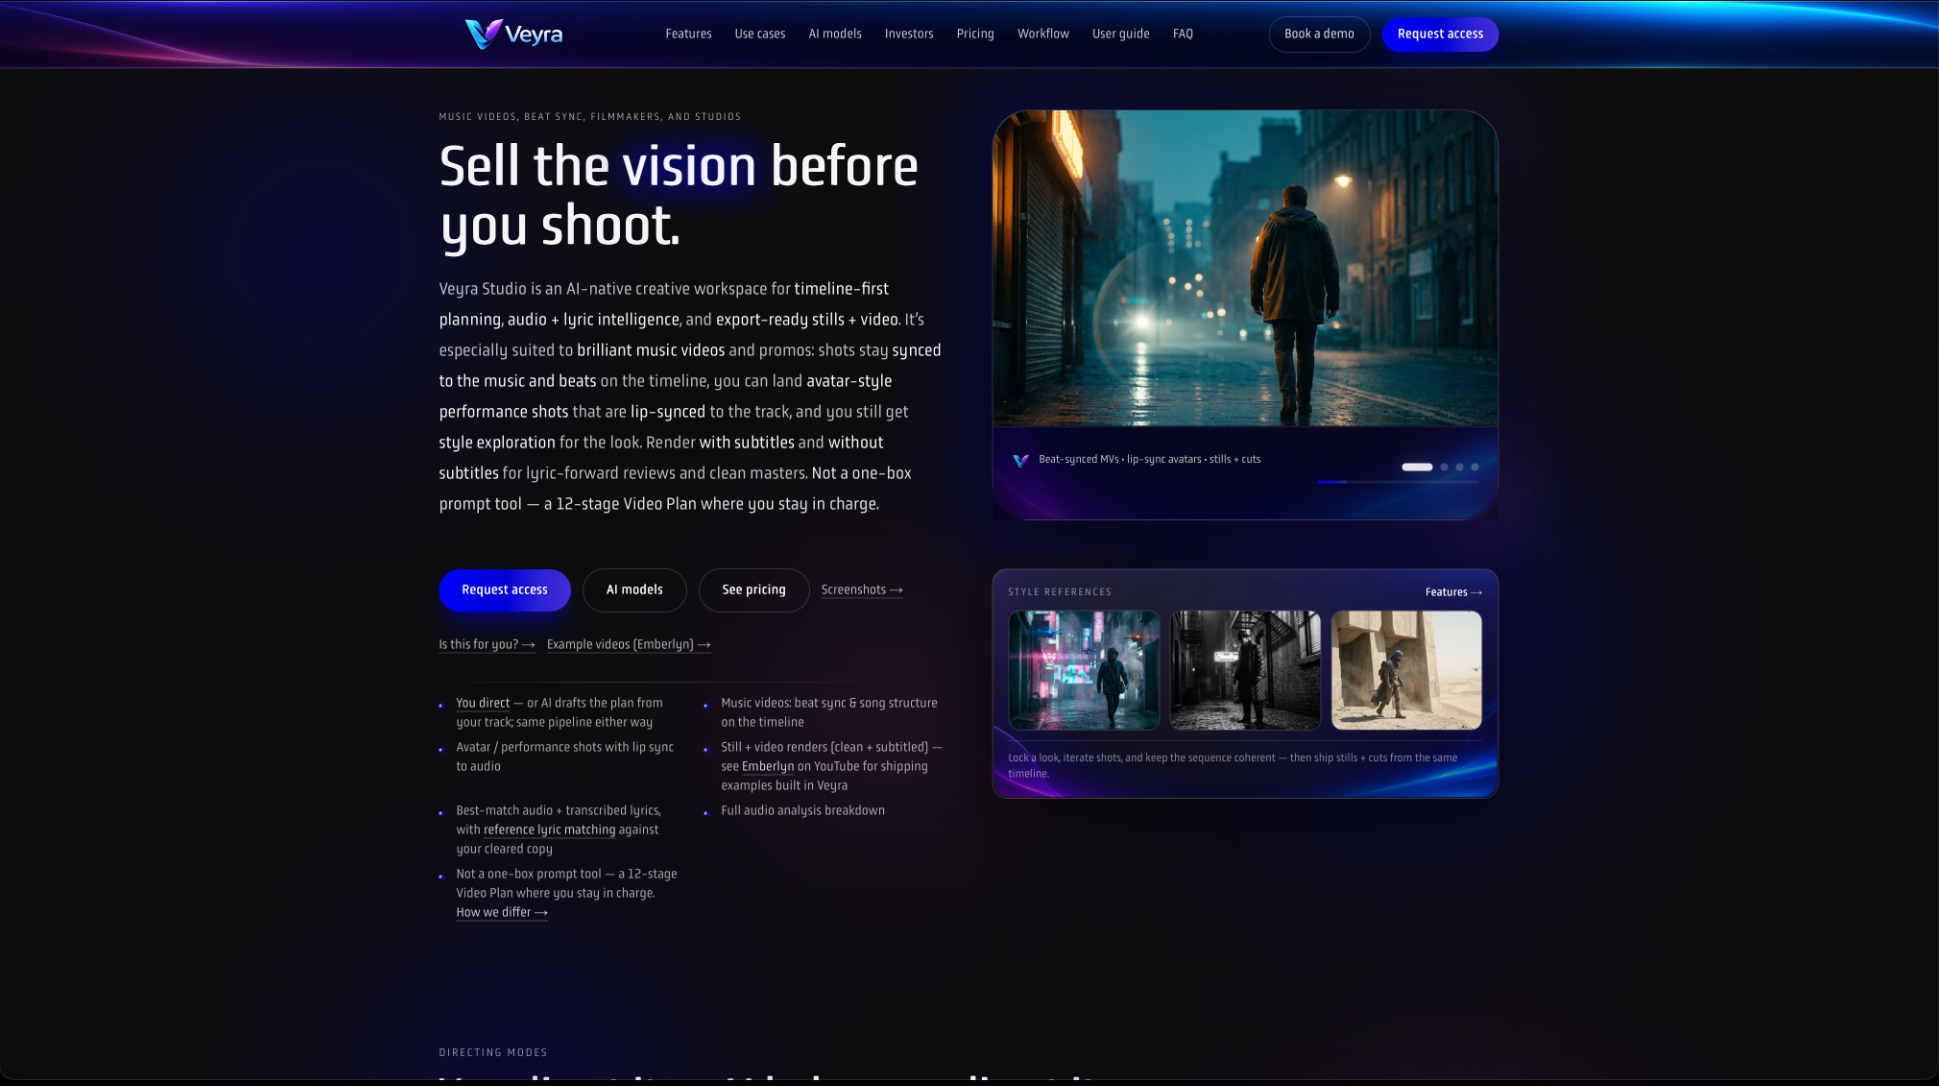This screenshot has height=1086, width=1939.
Task: Click the 'Sell the vision before you shoot.' heading
Action: pyautogui.click(x=679, y=196)
